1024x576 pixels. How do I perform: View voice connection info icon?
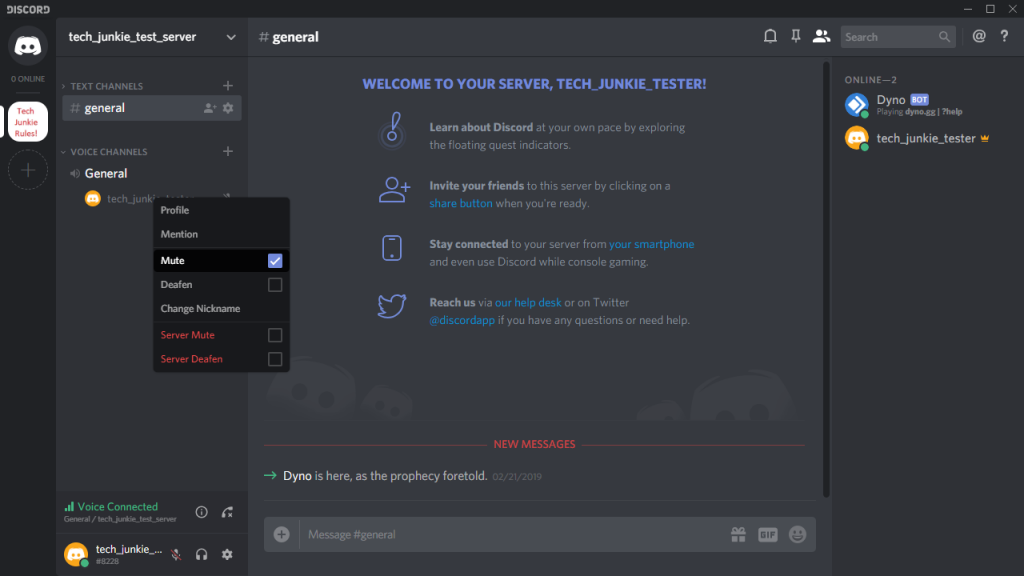tap(201, 512)
